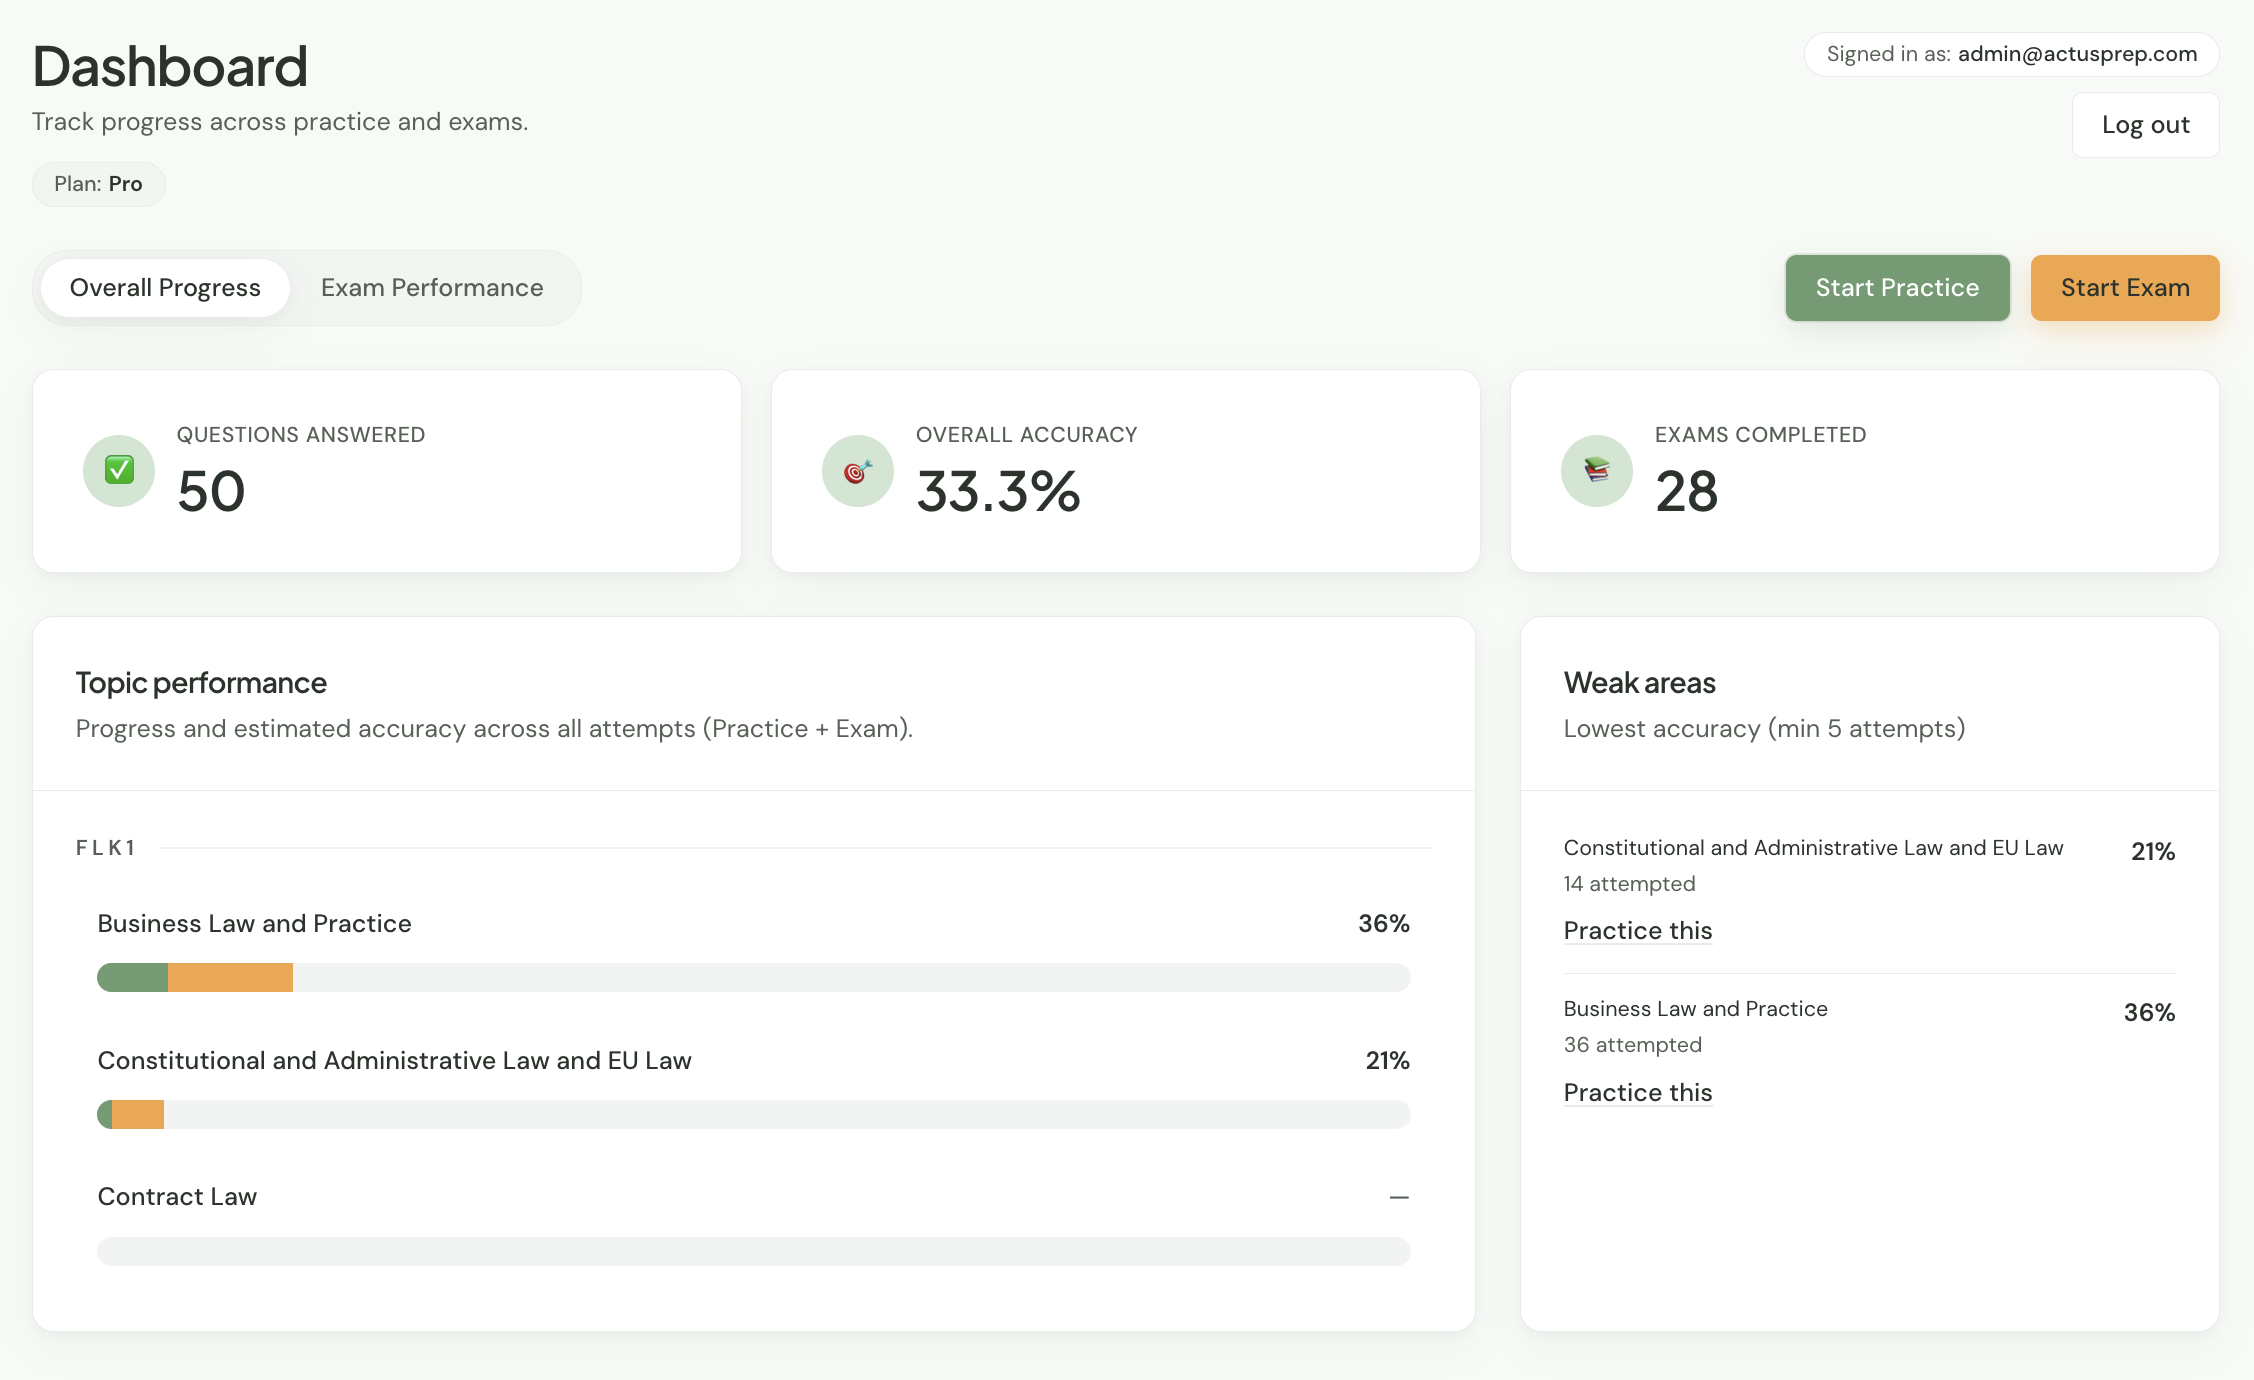Click the books icon on Exams Completed card
Screen dimensions: 2254x1380
pyautogui.click(x=1596, y=470)
